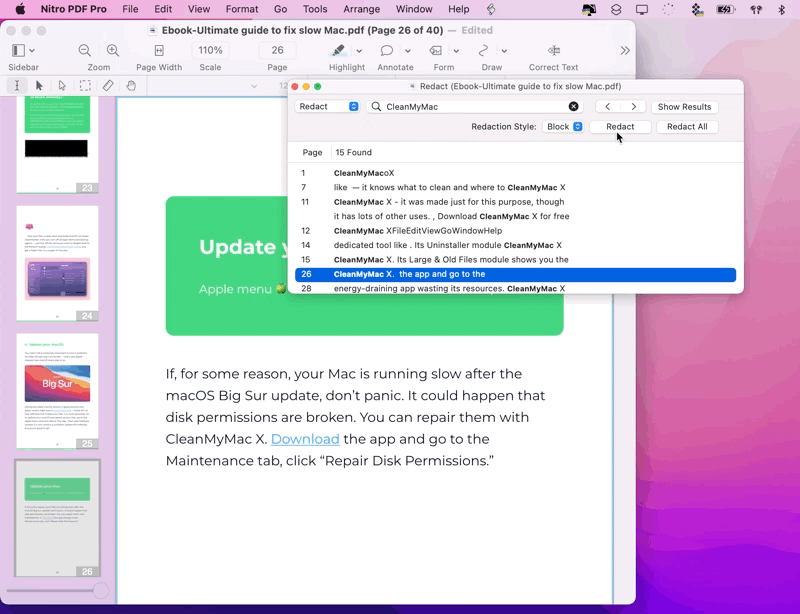Expand the Annotate dropdown arrow
Viewport: 800px width, 614px height.
[408, 51]
